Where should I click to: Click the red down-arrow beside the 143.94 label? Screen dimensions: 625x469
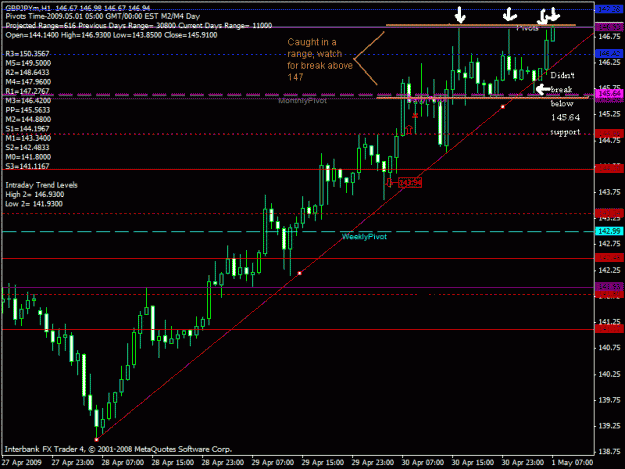(x=389, y=182)
